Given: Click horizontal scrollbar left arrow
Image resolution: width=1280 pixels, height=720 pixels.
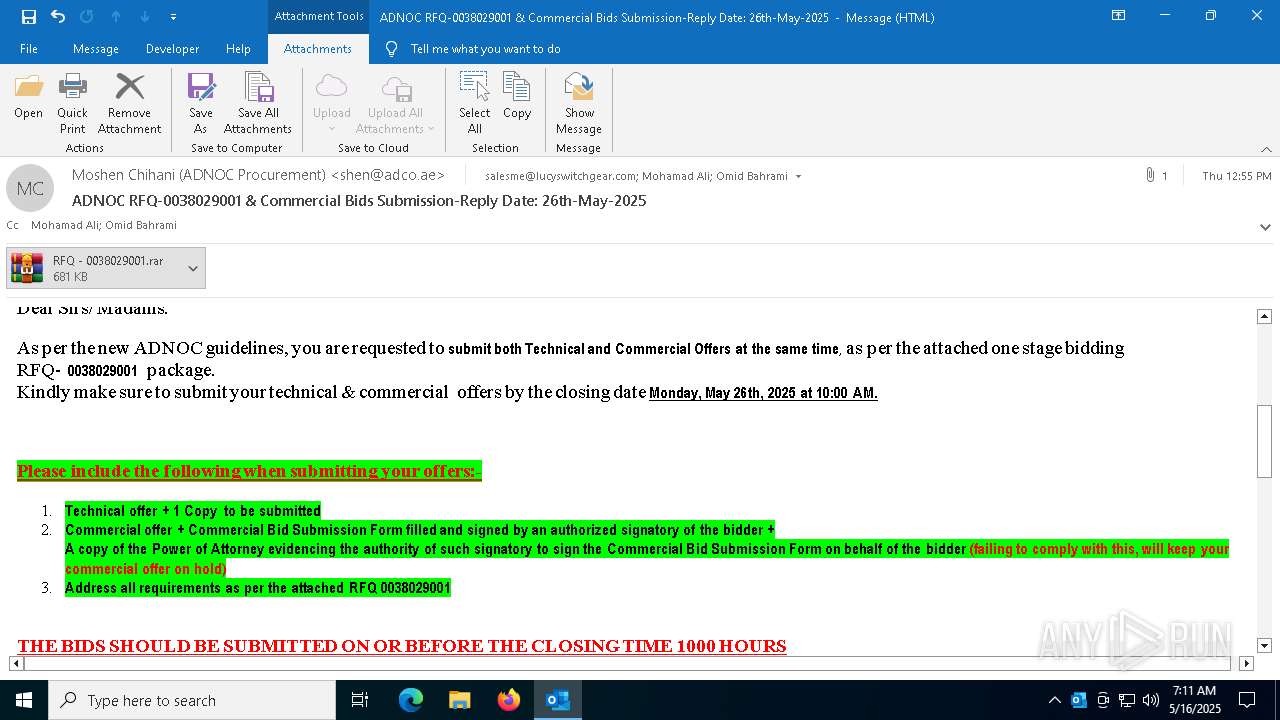Looking at the screenshot, I should pyautogui.click(x=16, y=663).
